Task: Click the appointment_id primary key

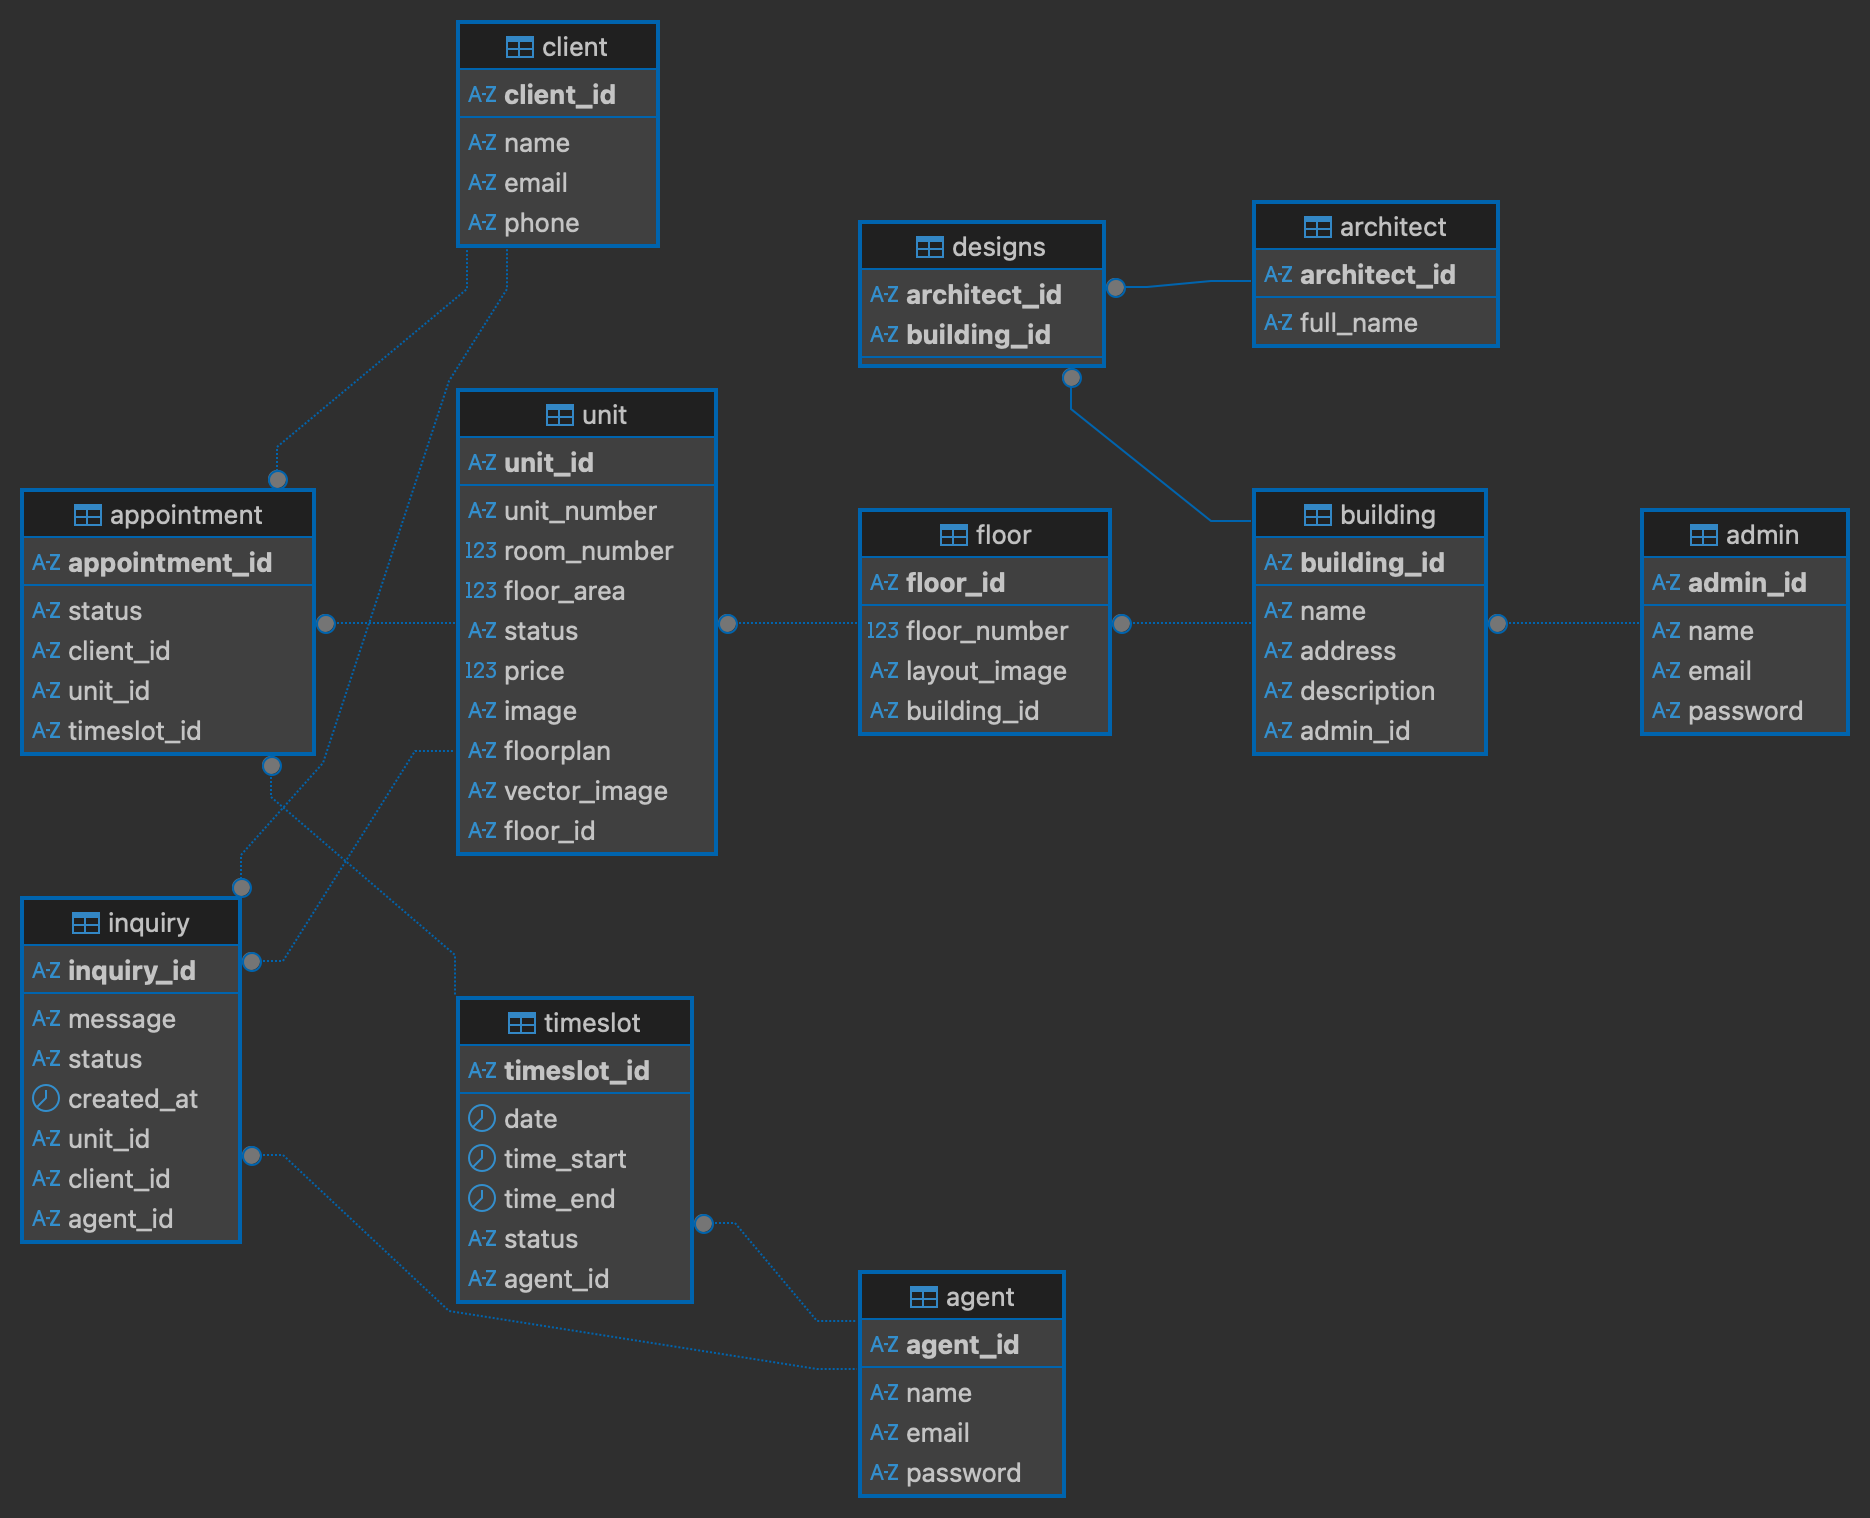Action: (168, 563)
